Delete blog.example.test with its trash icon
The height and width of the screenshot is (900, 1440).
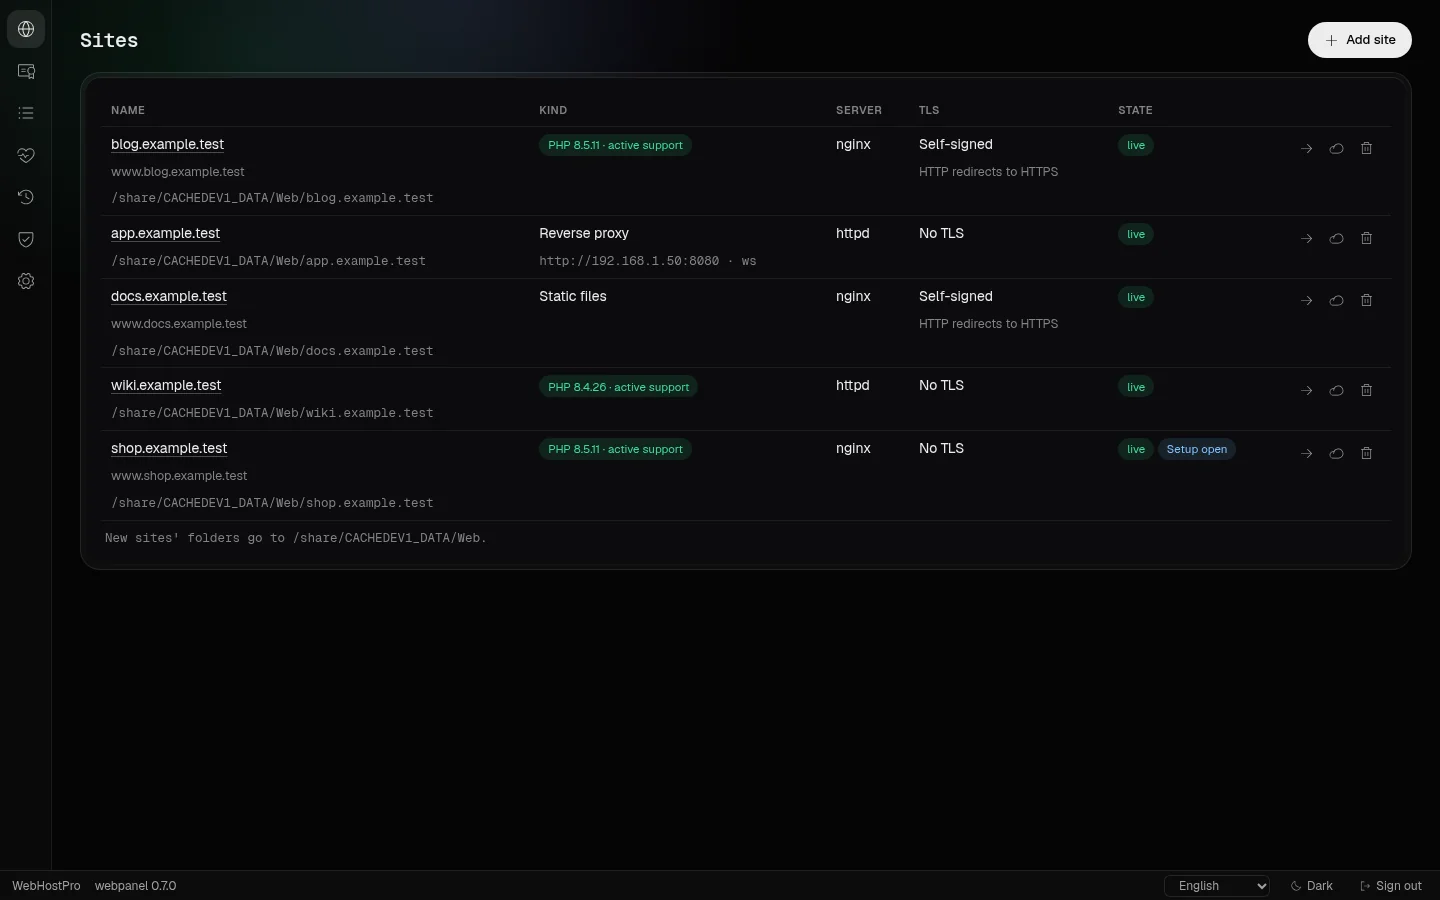click(1366, 148)
